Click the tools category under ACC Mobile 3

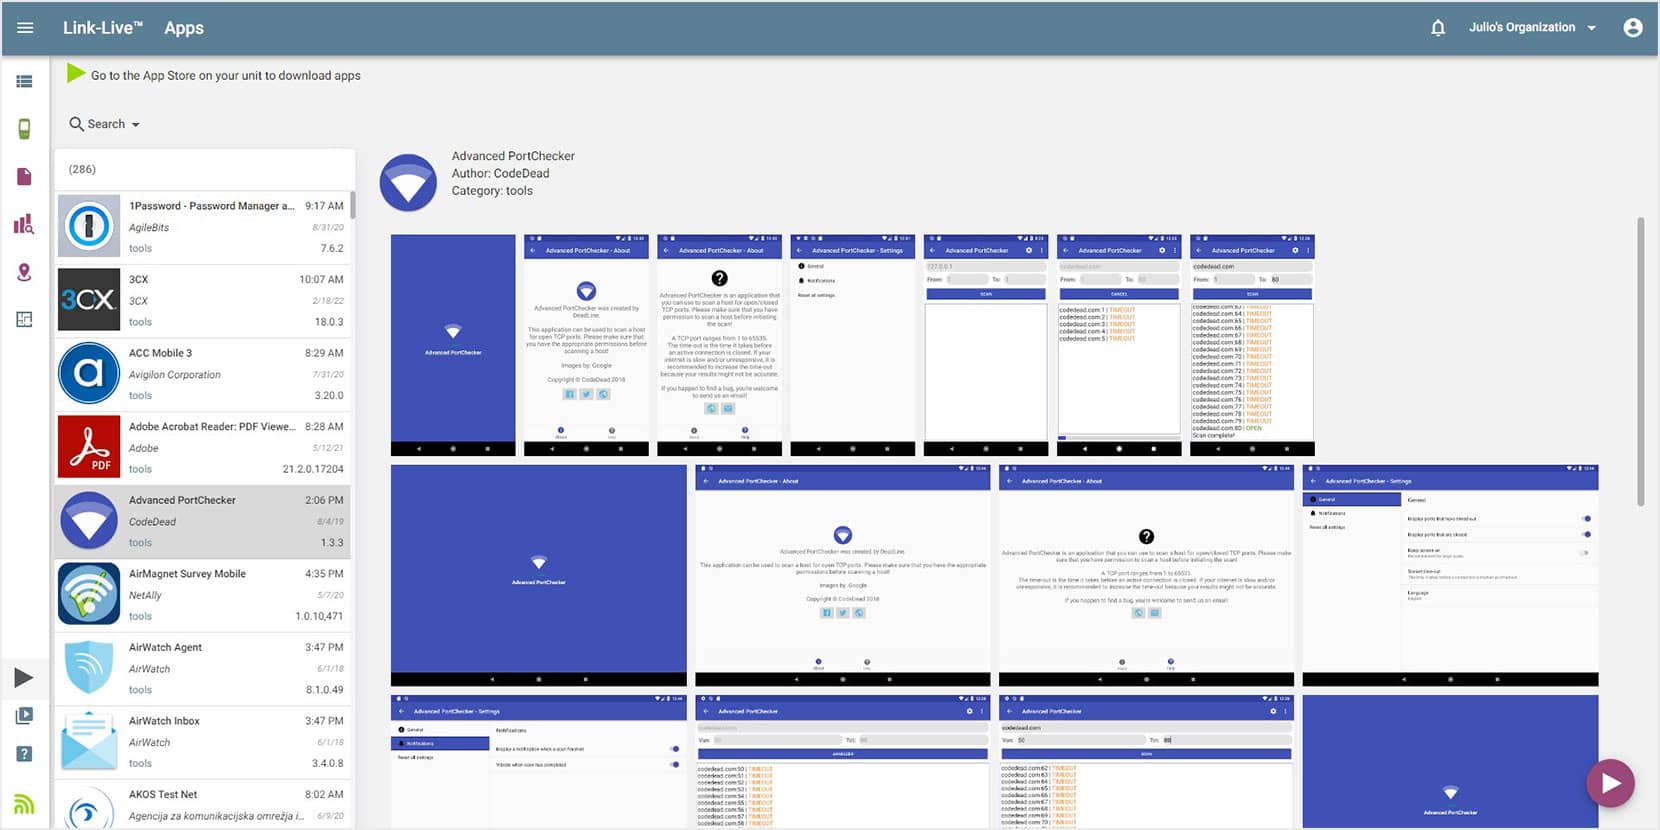[140, 395]
